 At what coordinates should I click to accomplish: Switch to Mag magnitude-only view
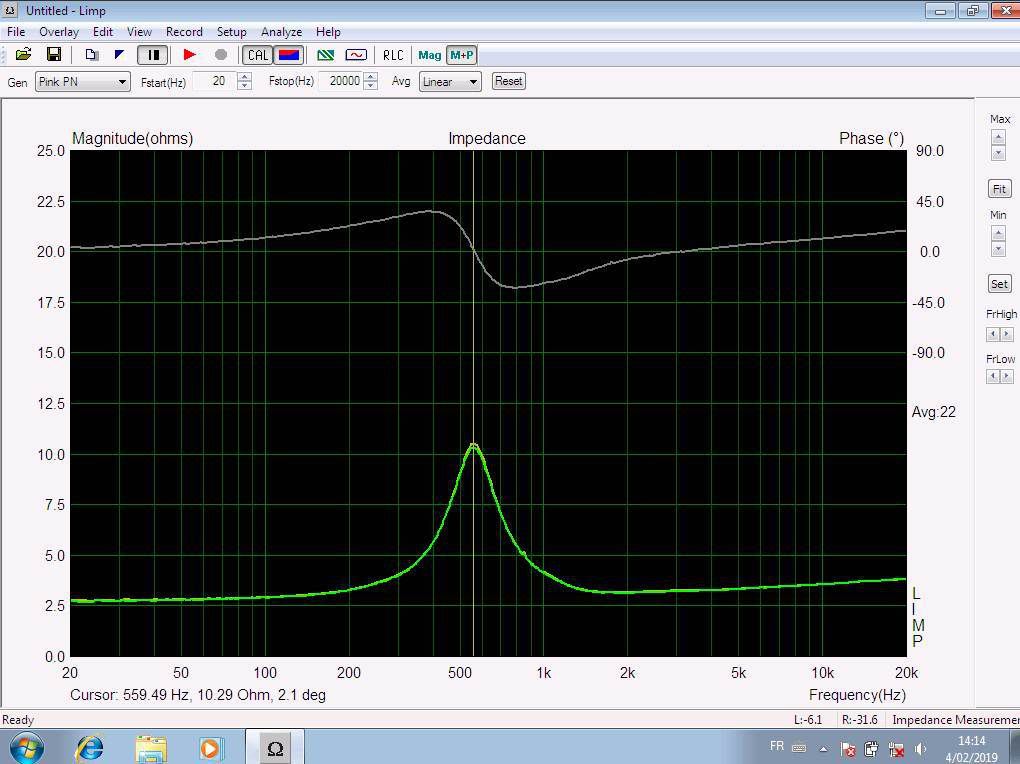(429, 55)
